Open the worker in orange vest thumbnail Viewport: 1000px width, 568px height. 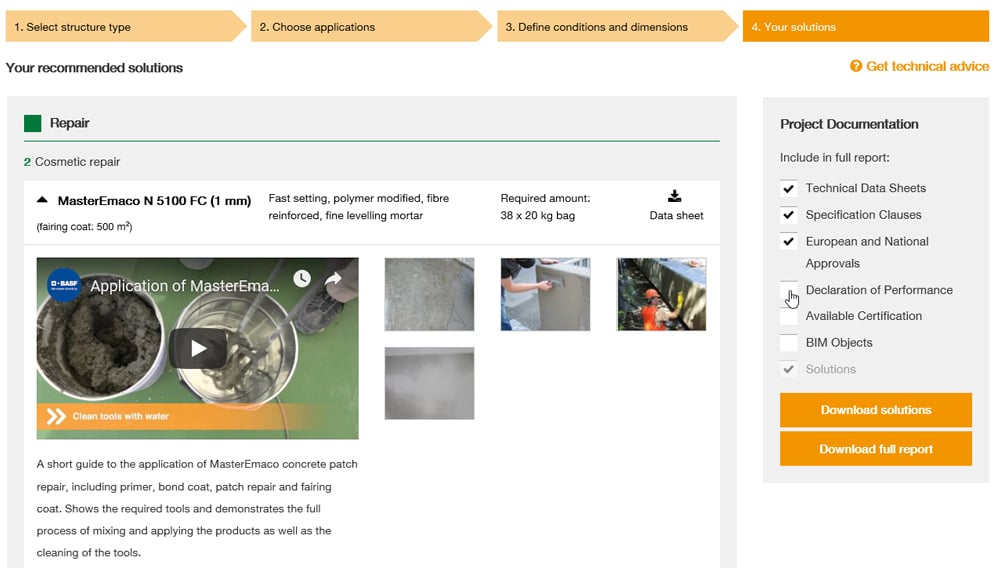[661, 294]
